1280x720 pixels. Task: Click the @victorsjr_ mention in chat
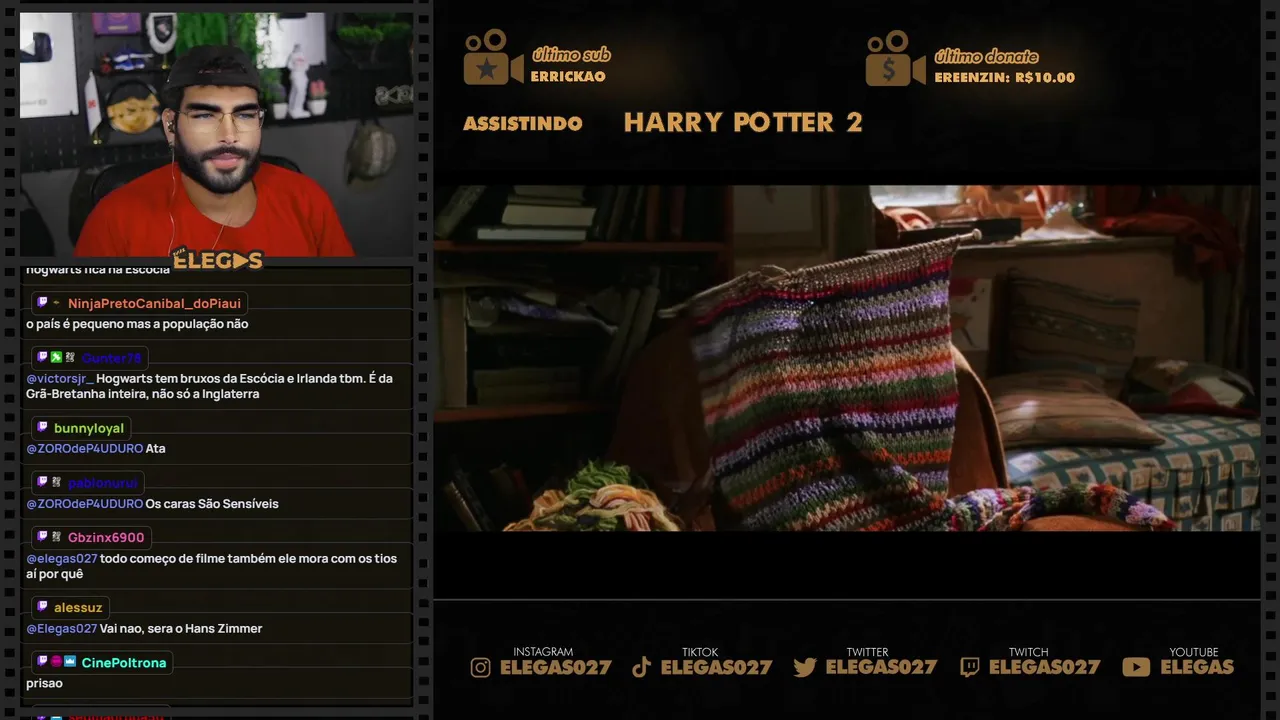60,379
